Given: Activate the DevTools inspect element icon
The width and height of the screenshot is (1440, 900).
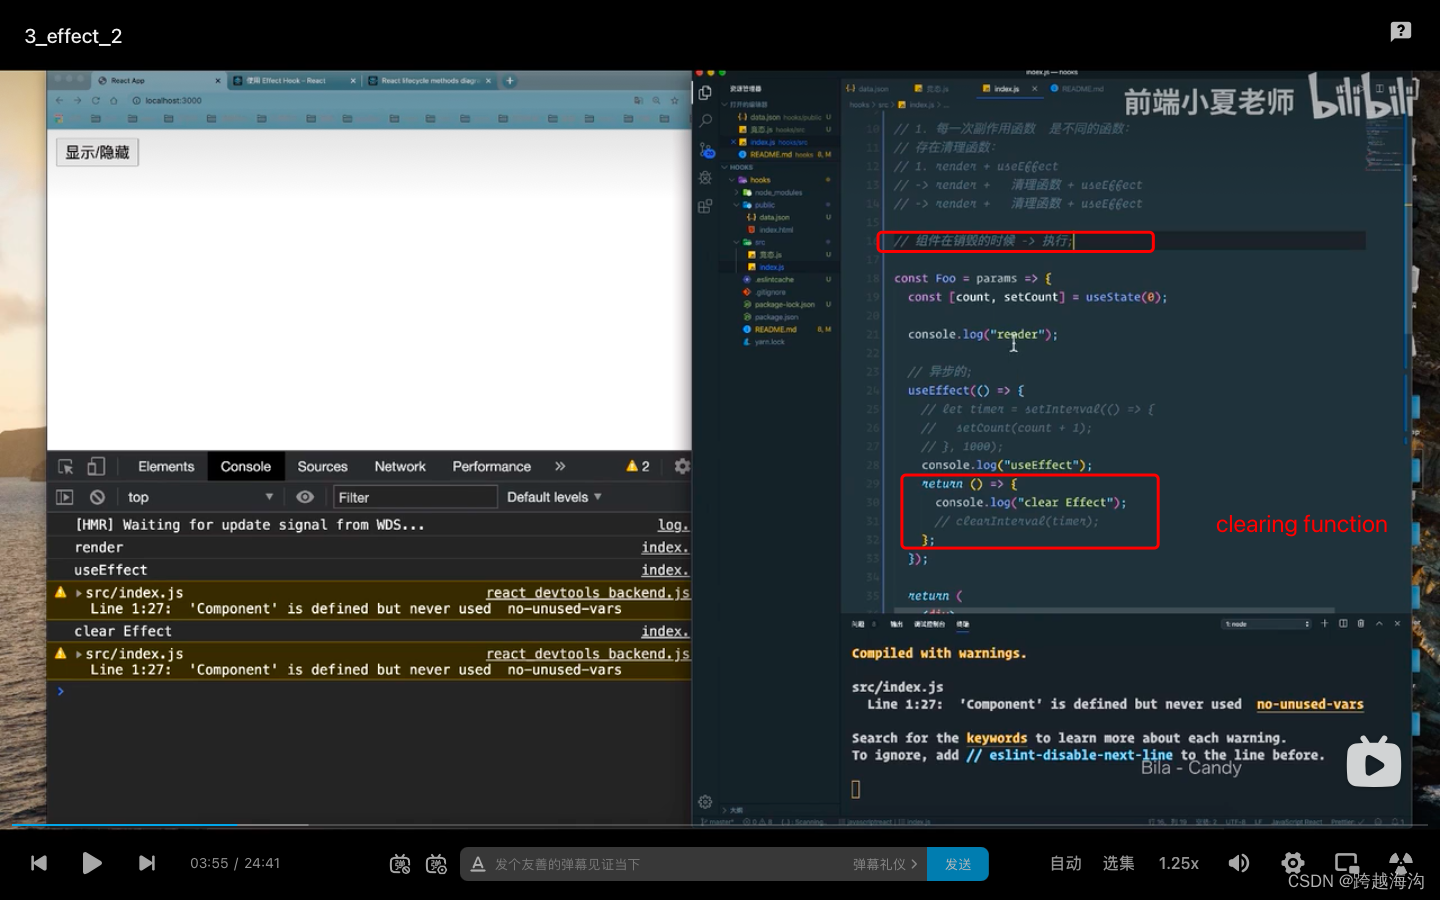Looking at the screenshot, I should coord(66,466).
